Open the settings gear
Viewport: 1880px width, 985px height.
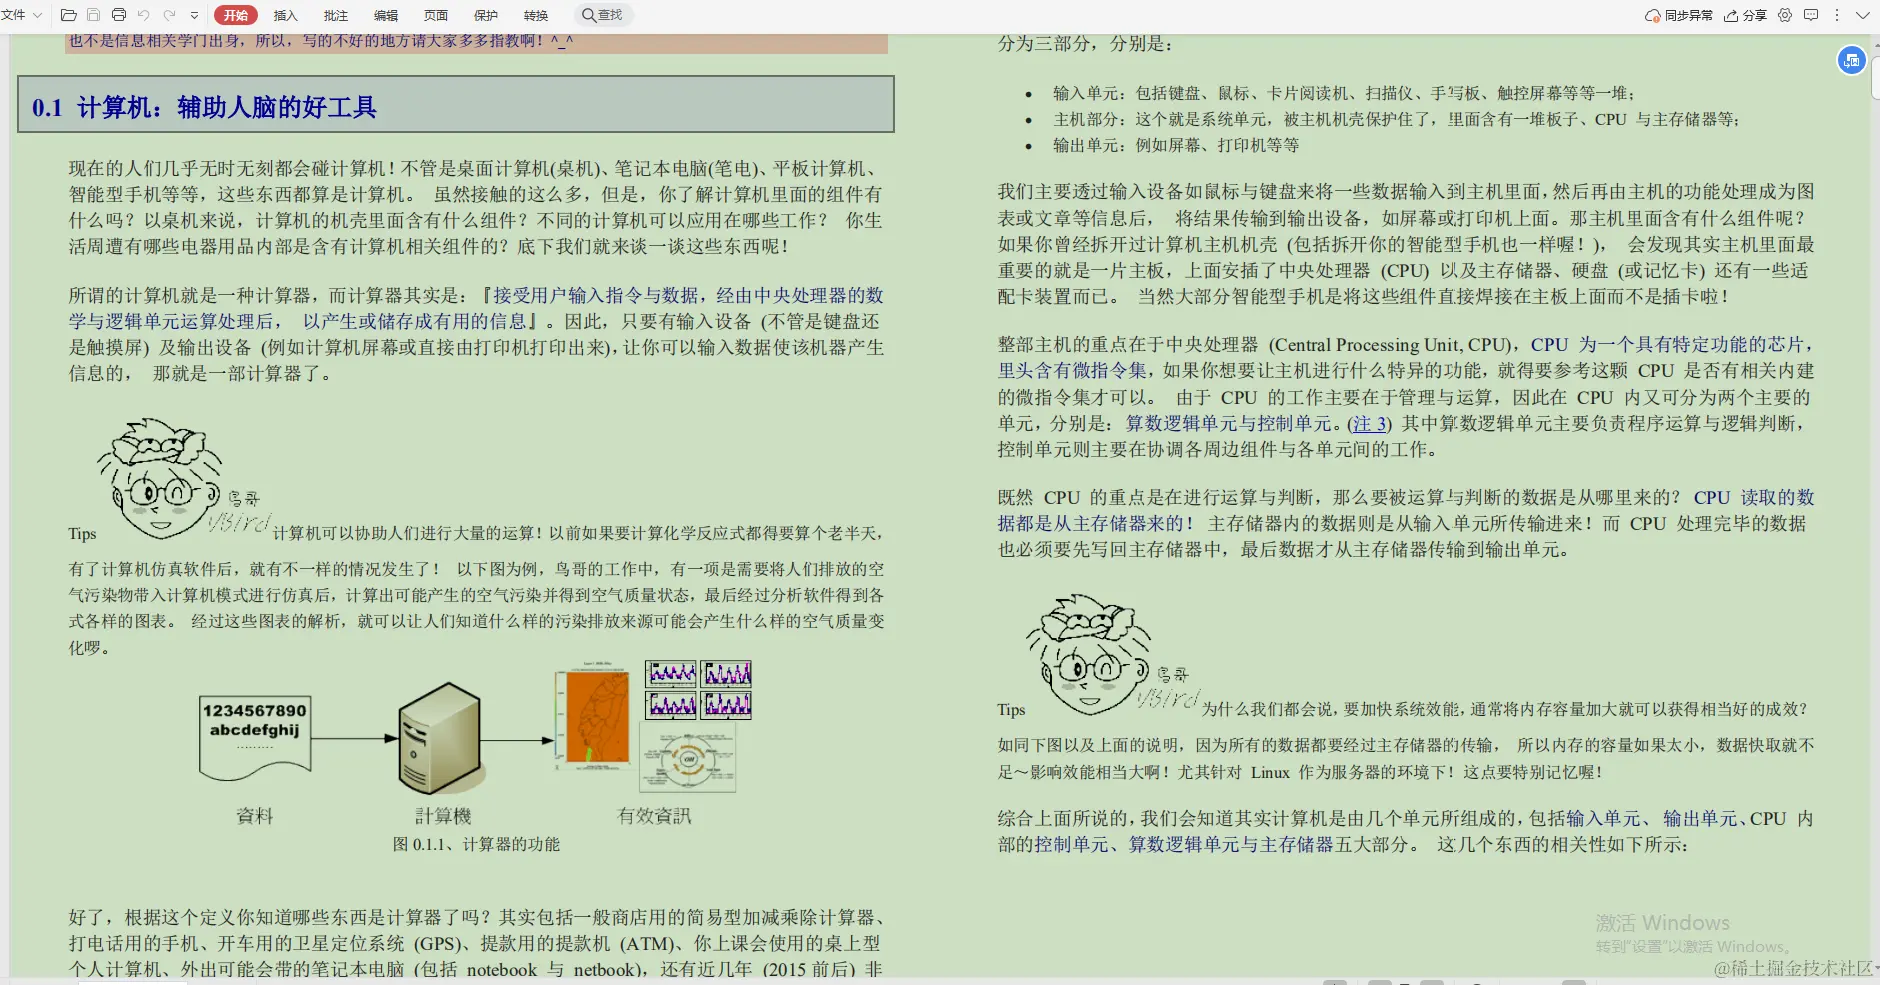(1786, 16)
